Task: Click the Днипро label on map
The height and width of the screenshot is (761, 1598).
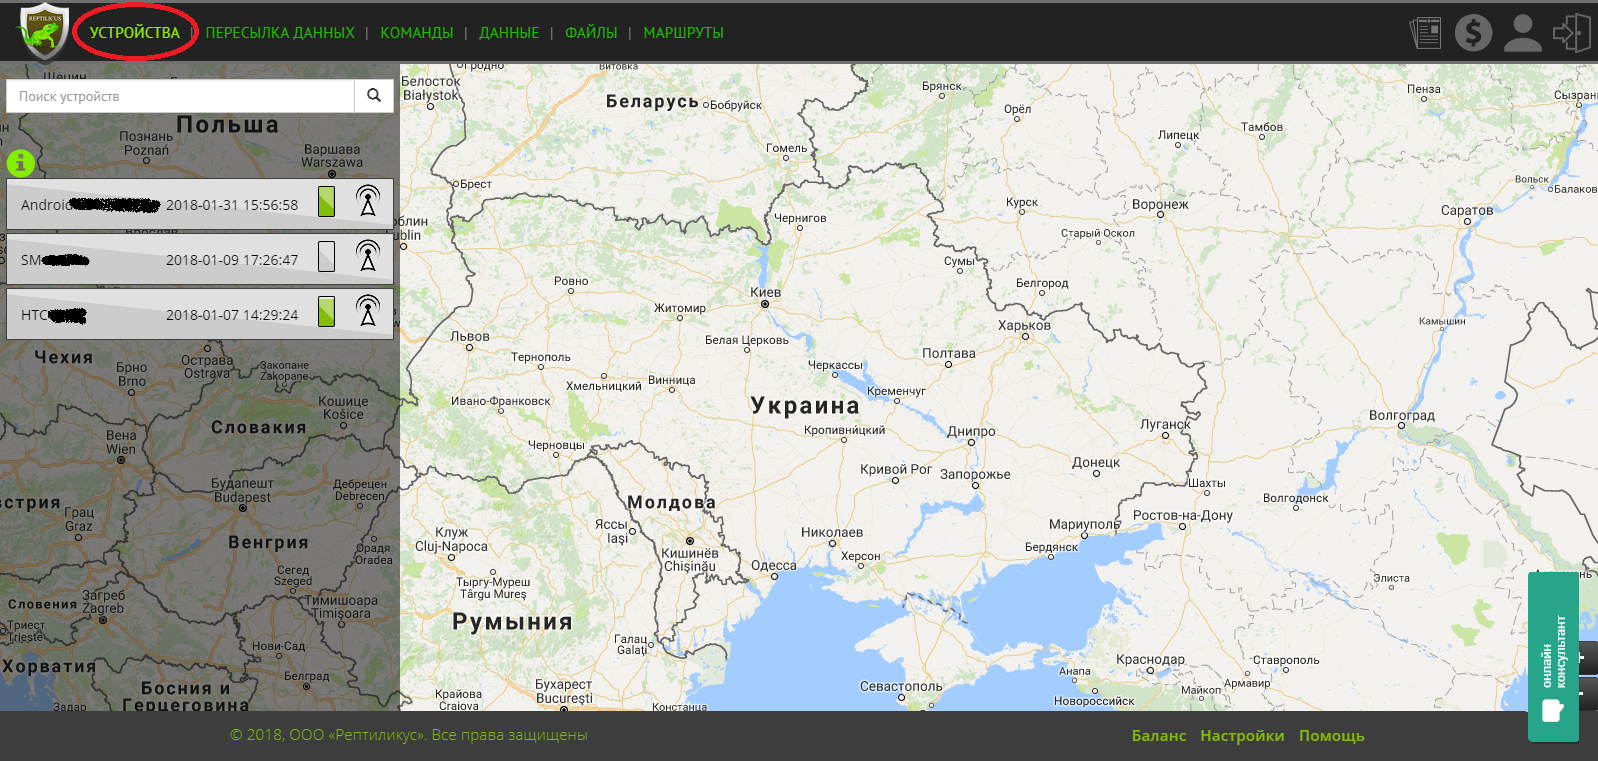Action: 971,431
